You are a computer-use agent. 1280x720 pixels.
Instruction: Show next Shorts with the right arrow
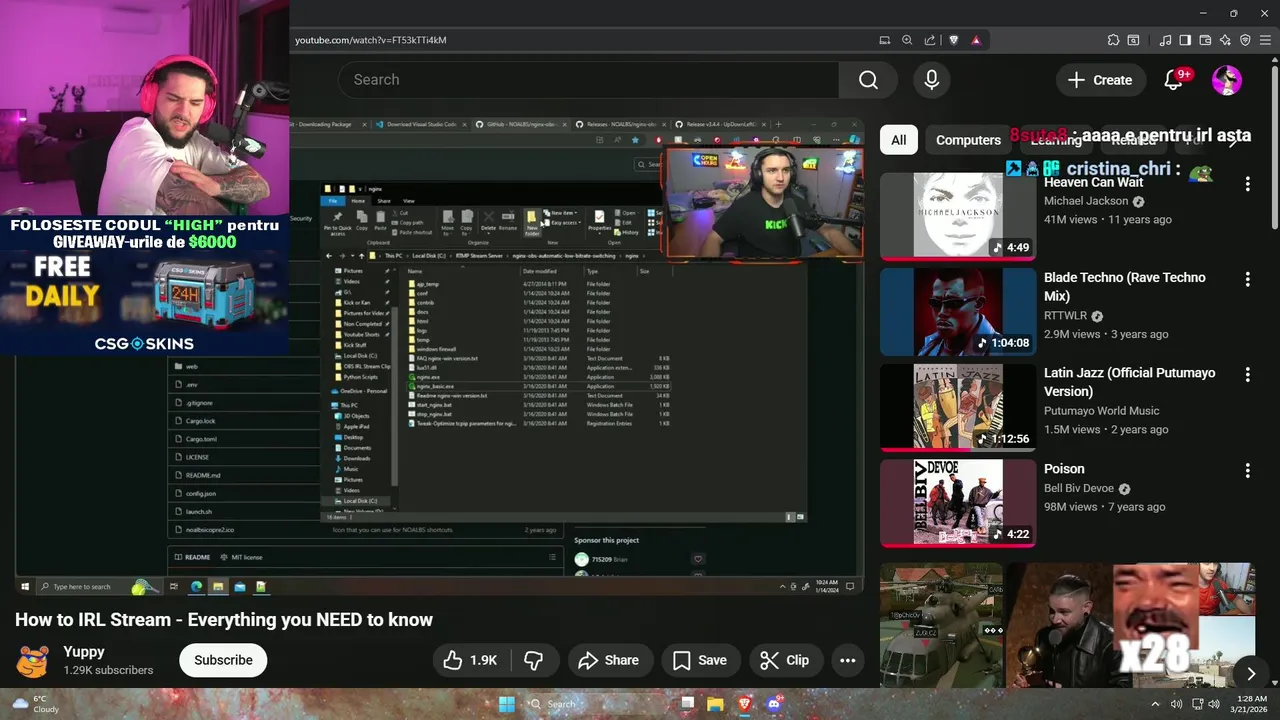1251,674
